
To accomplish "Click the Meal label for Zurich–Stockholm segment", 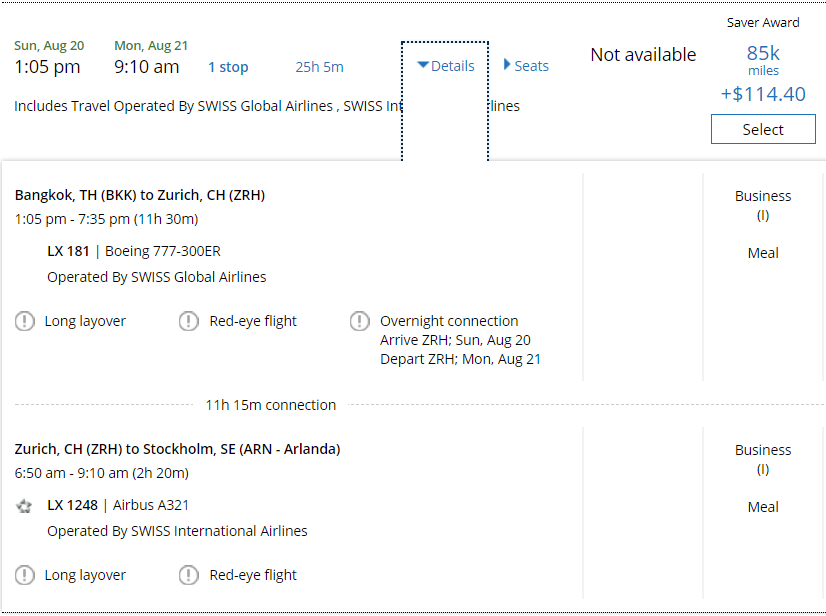I will point(763,507).
